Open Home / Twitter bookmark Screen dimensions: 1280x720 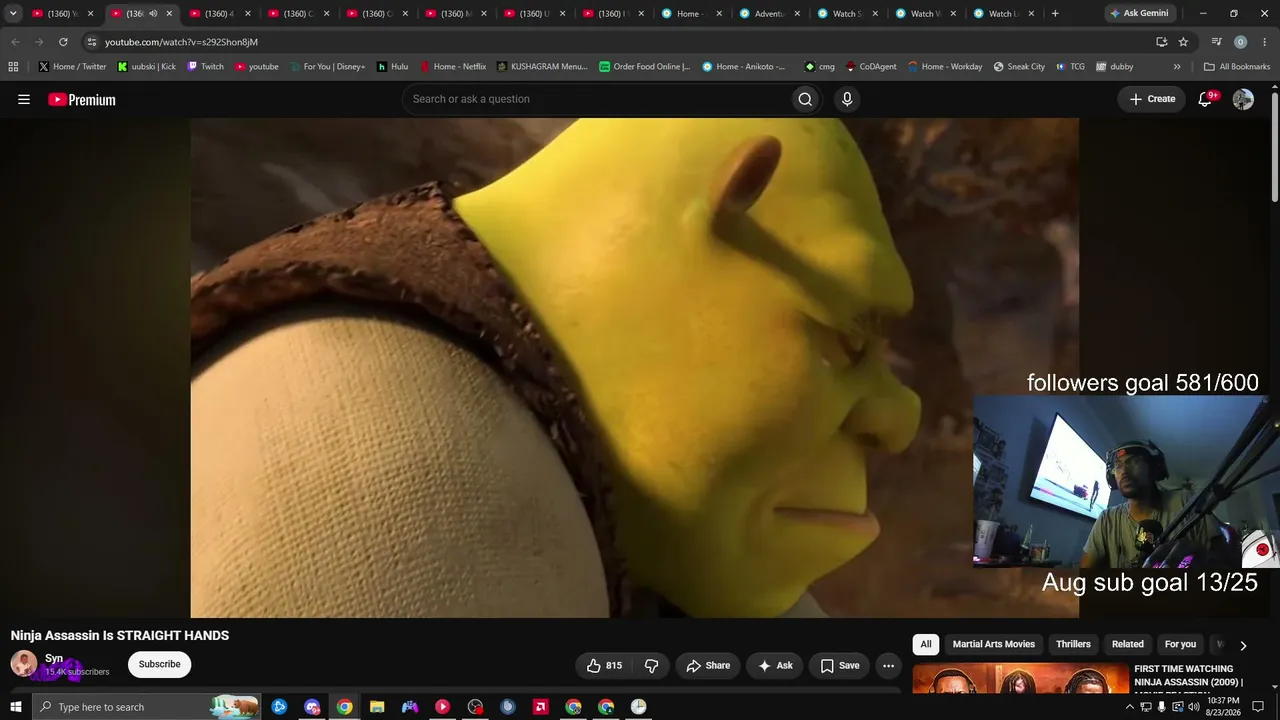click(72, 67)
